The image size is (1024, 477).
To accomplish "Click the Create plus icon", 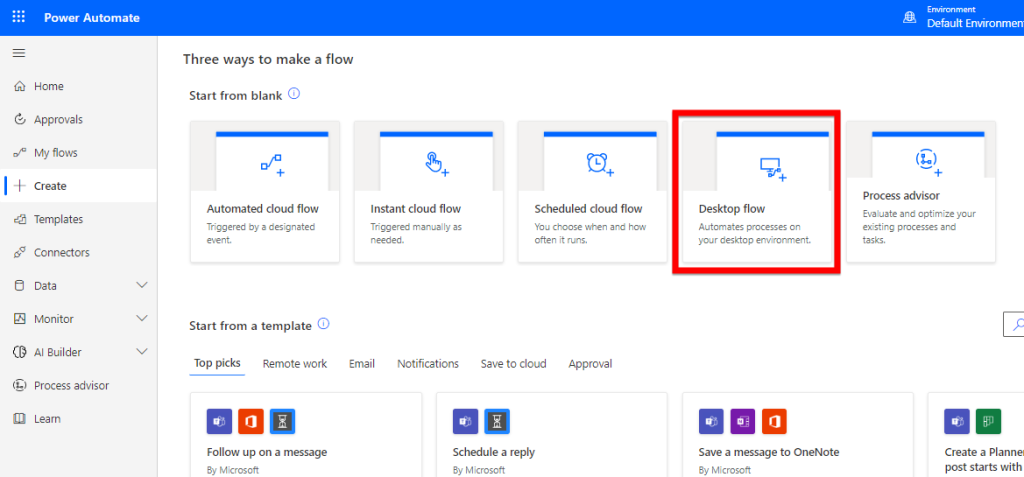I will pyautogui.click(x=20, y=186).
